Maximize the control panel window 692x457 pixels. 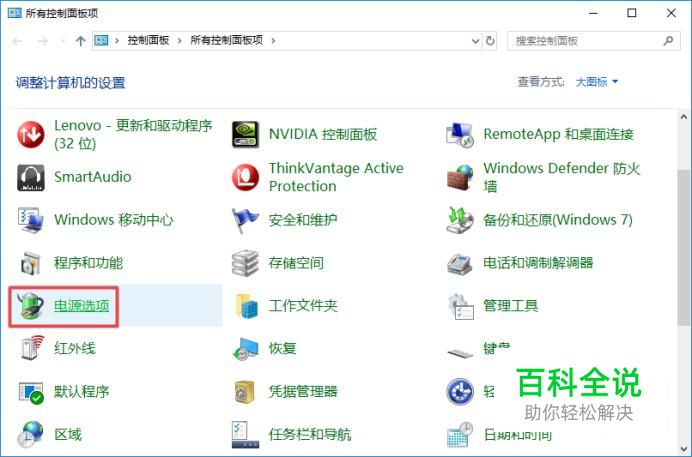[632, 13]
